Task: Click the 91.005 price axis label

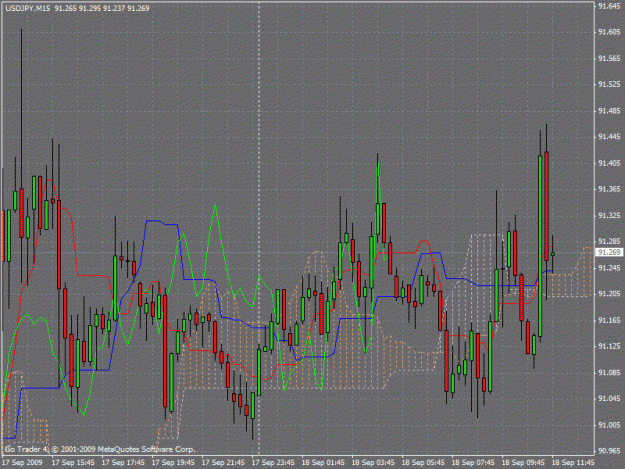Action: point(609,425)
